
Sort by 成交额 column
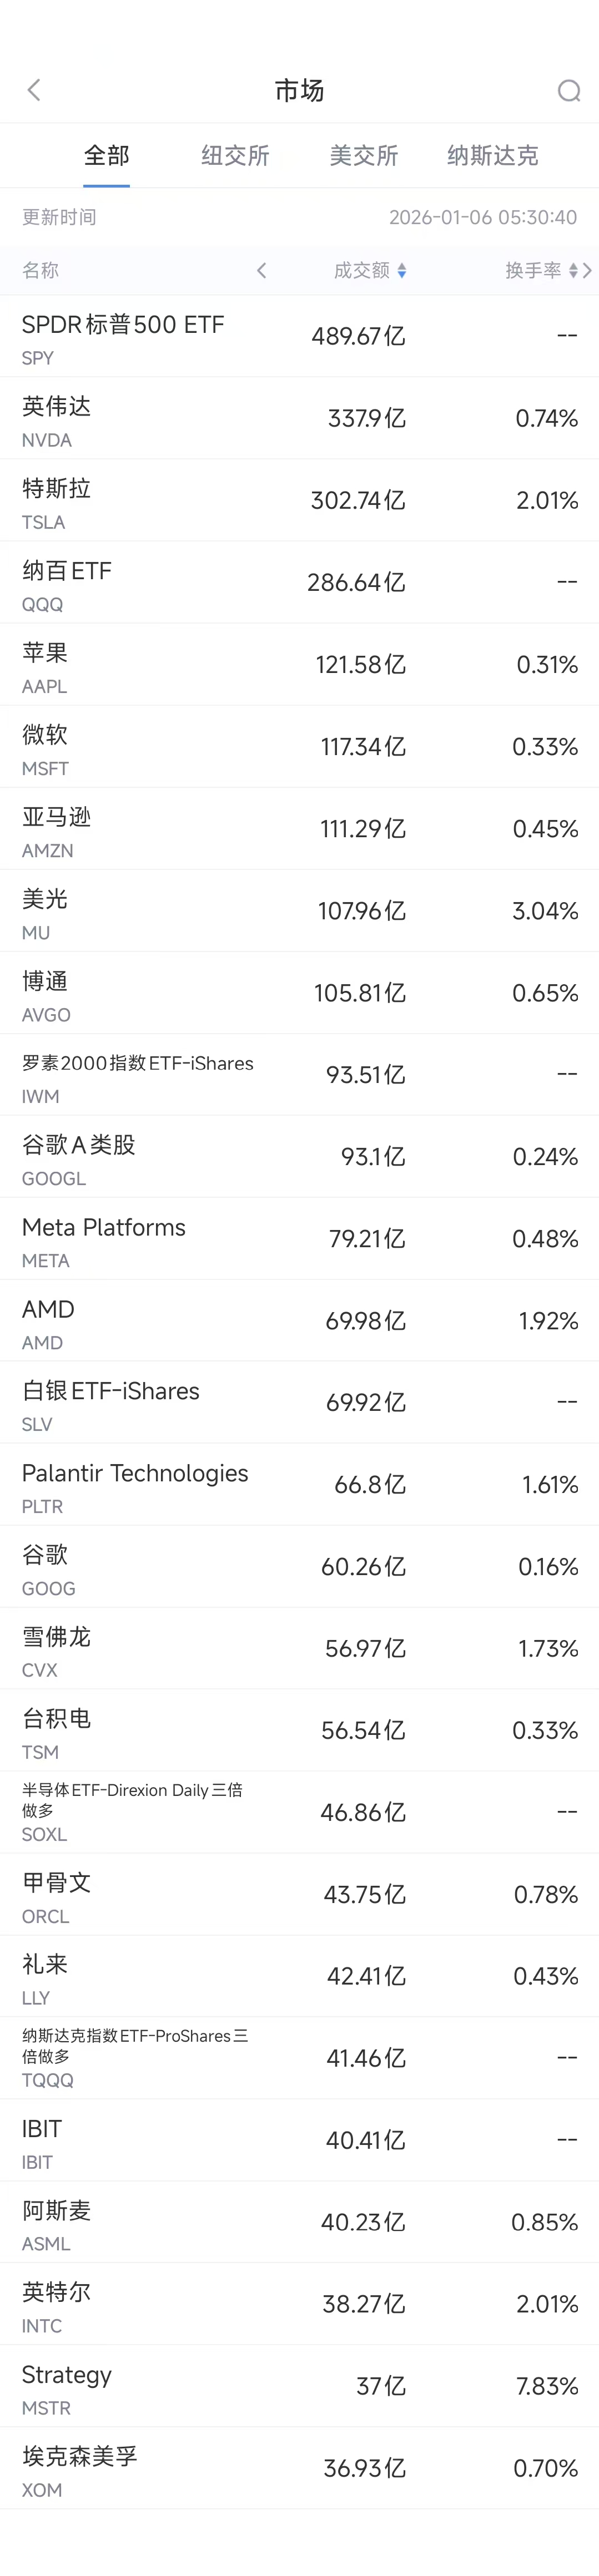tap(369, 271)
